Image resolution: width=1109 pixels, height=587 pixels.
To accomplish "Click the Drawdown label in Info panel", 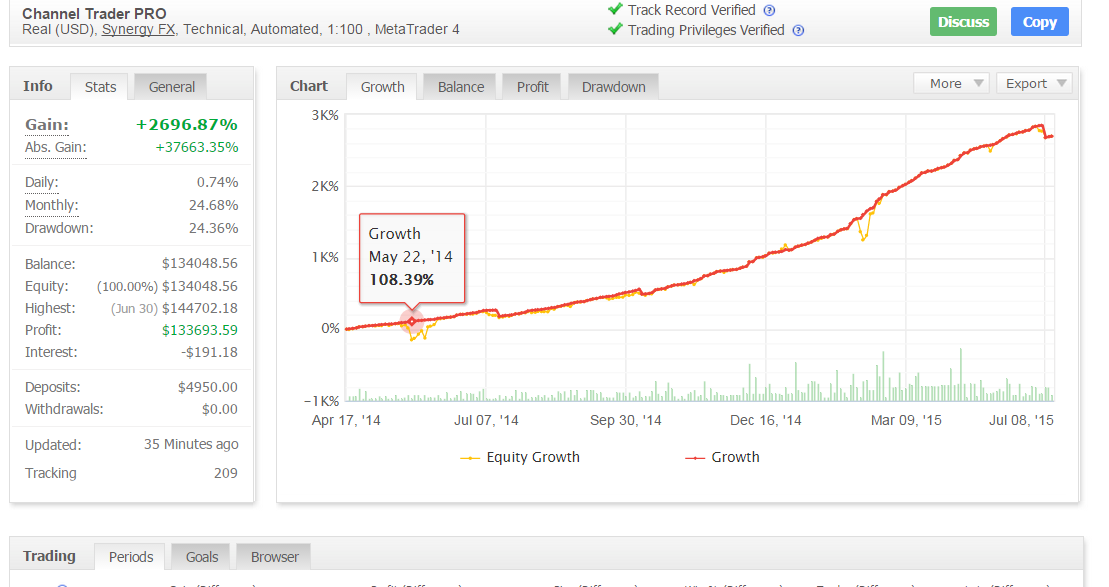I will click(x=59, y=228).
